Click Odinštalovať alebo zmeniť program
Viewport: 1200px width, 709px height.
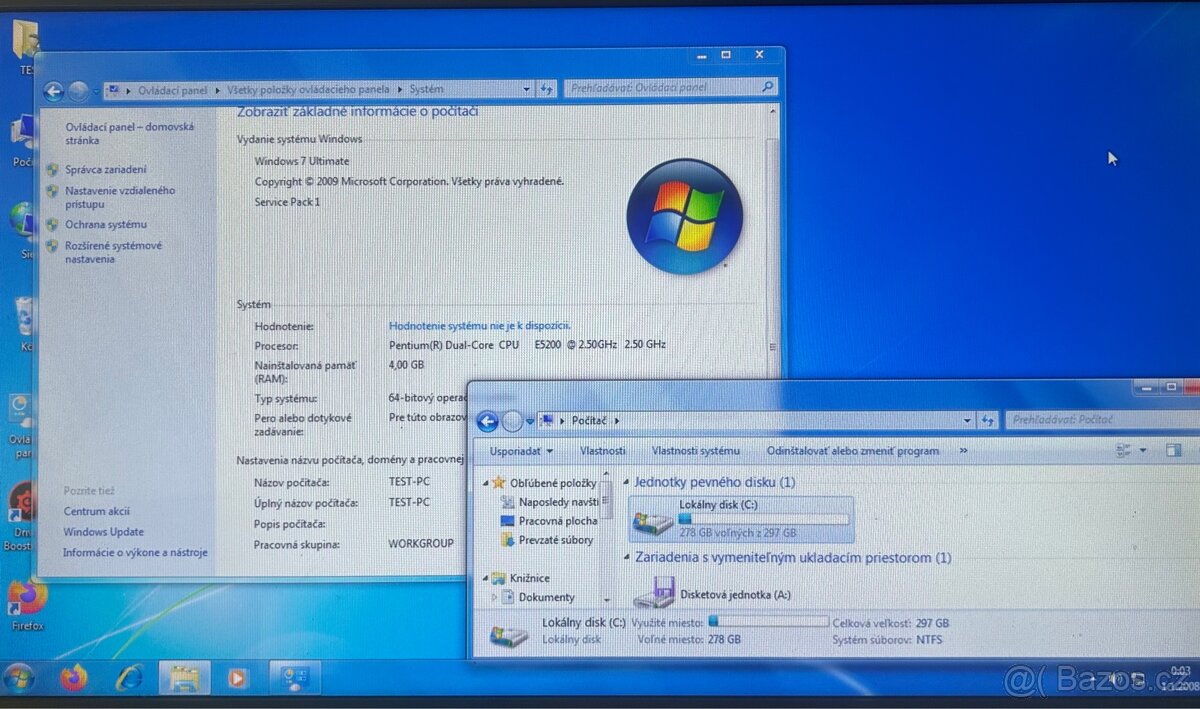pyautogui.click(x=853, y=451)
